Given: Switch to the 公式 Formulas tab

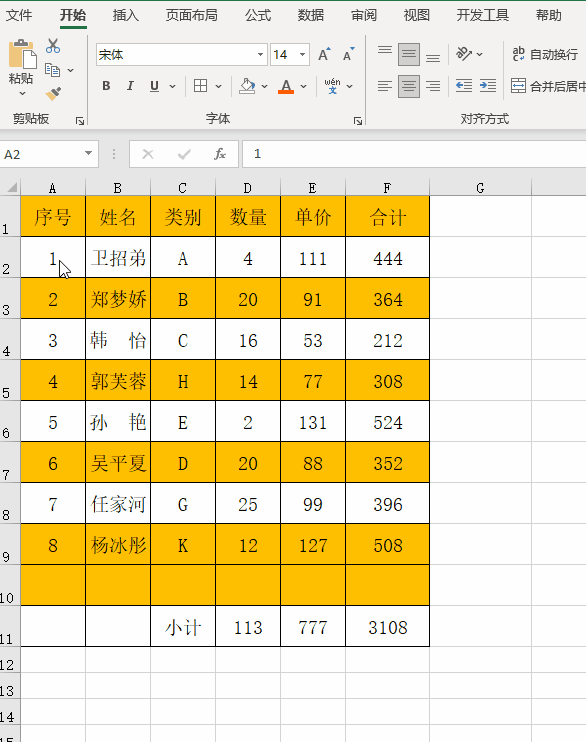Looking at the screenshot, I should [x=257, y=15].
